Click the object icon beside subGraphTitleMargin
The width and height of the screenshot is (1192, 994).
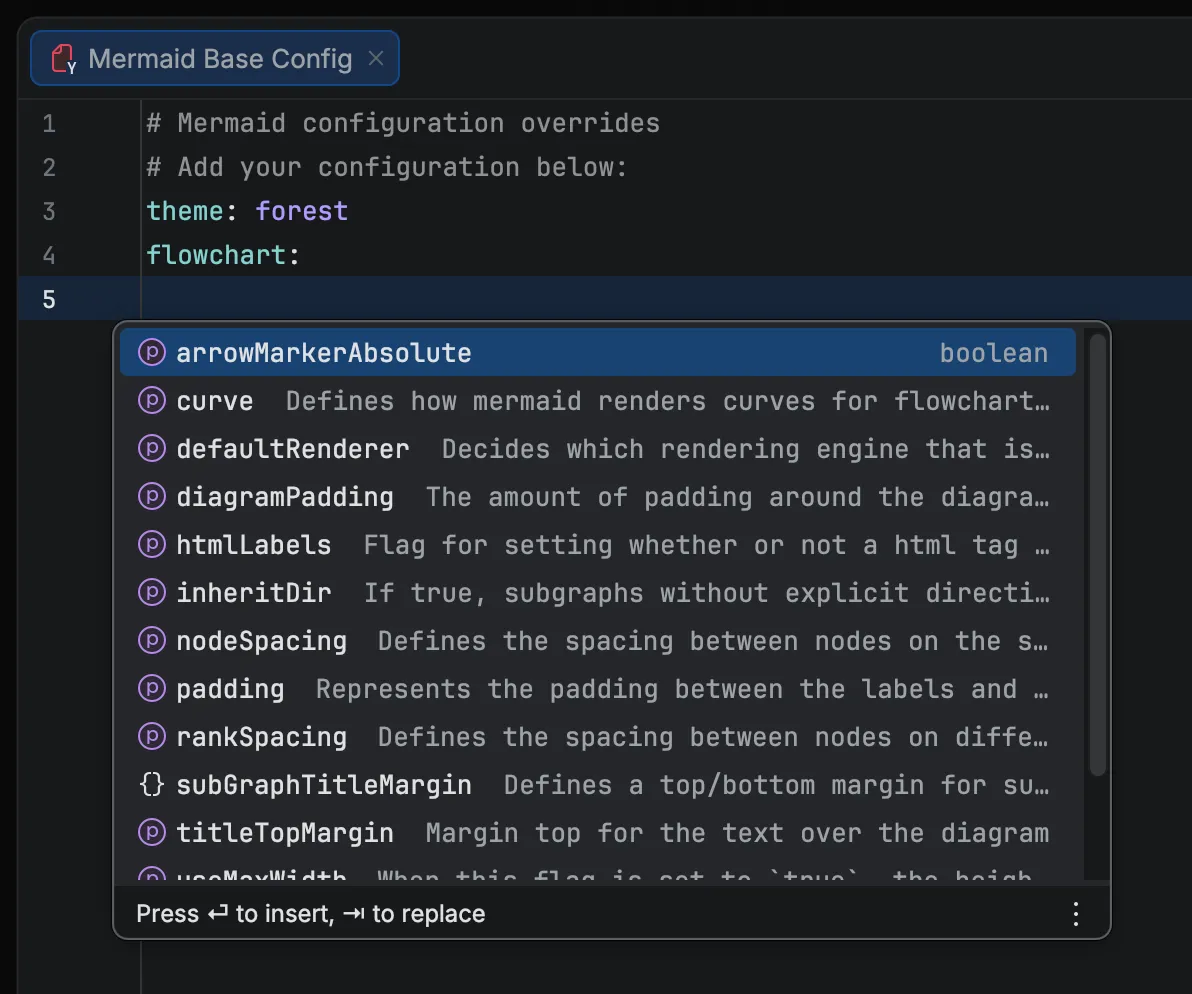pos(150,784)
